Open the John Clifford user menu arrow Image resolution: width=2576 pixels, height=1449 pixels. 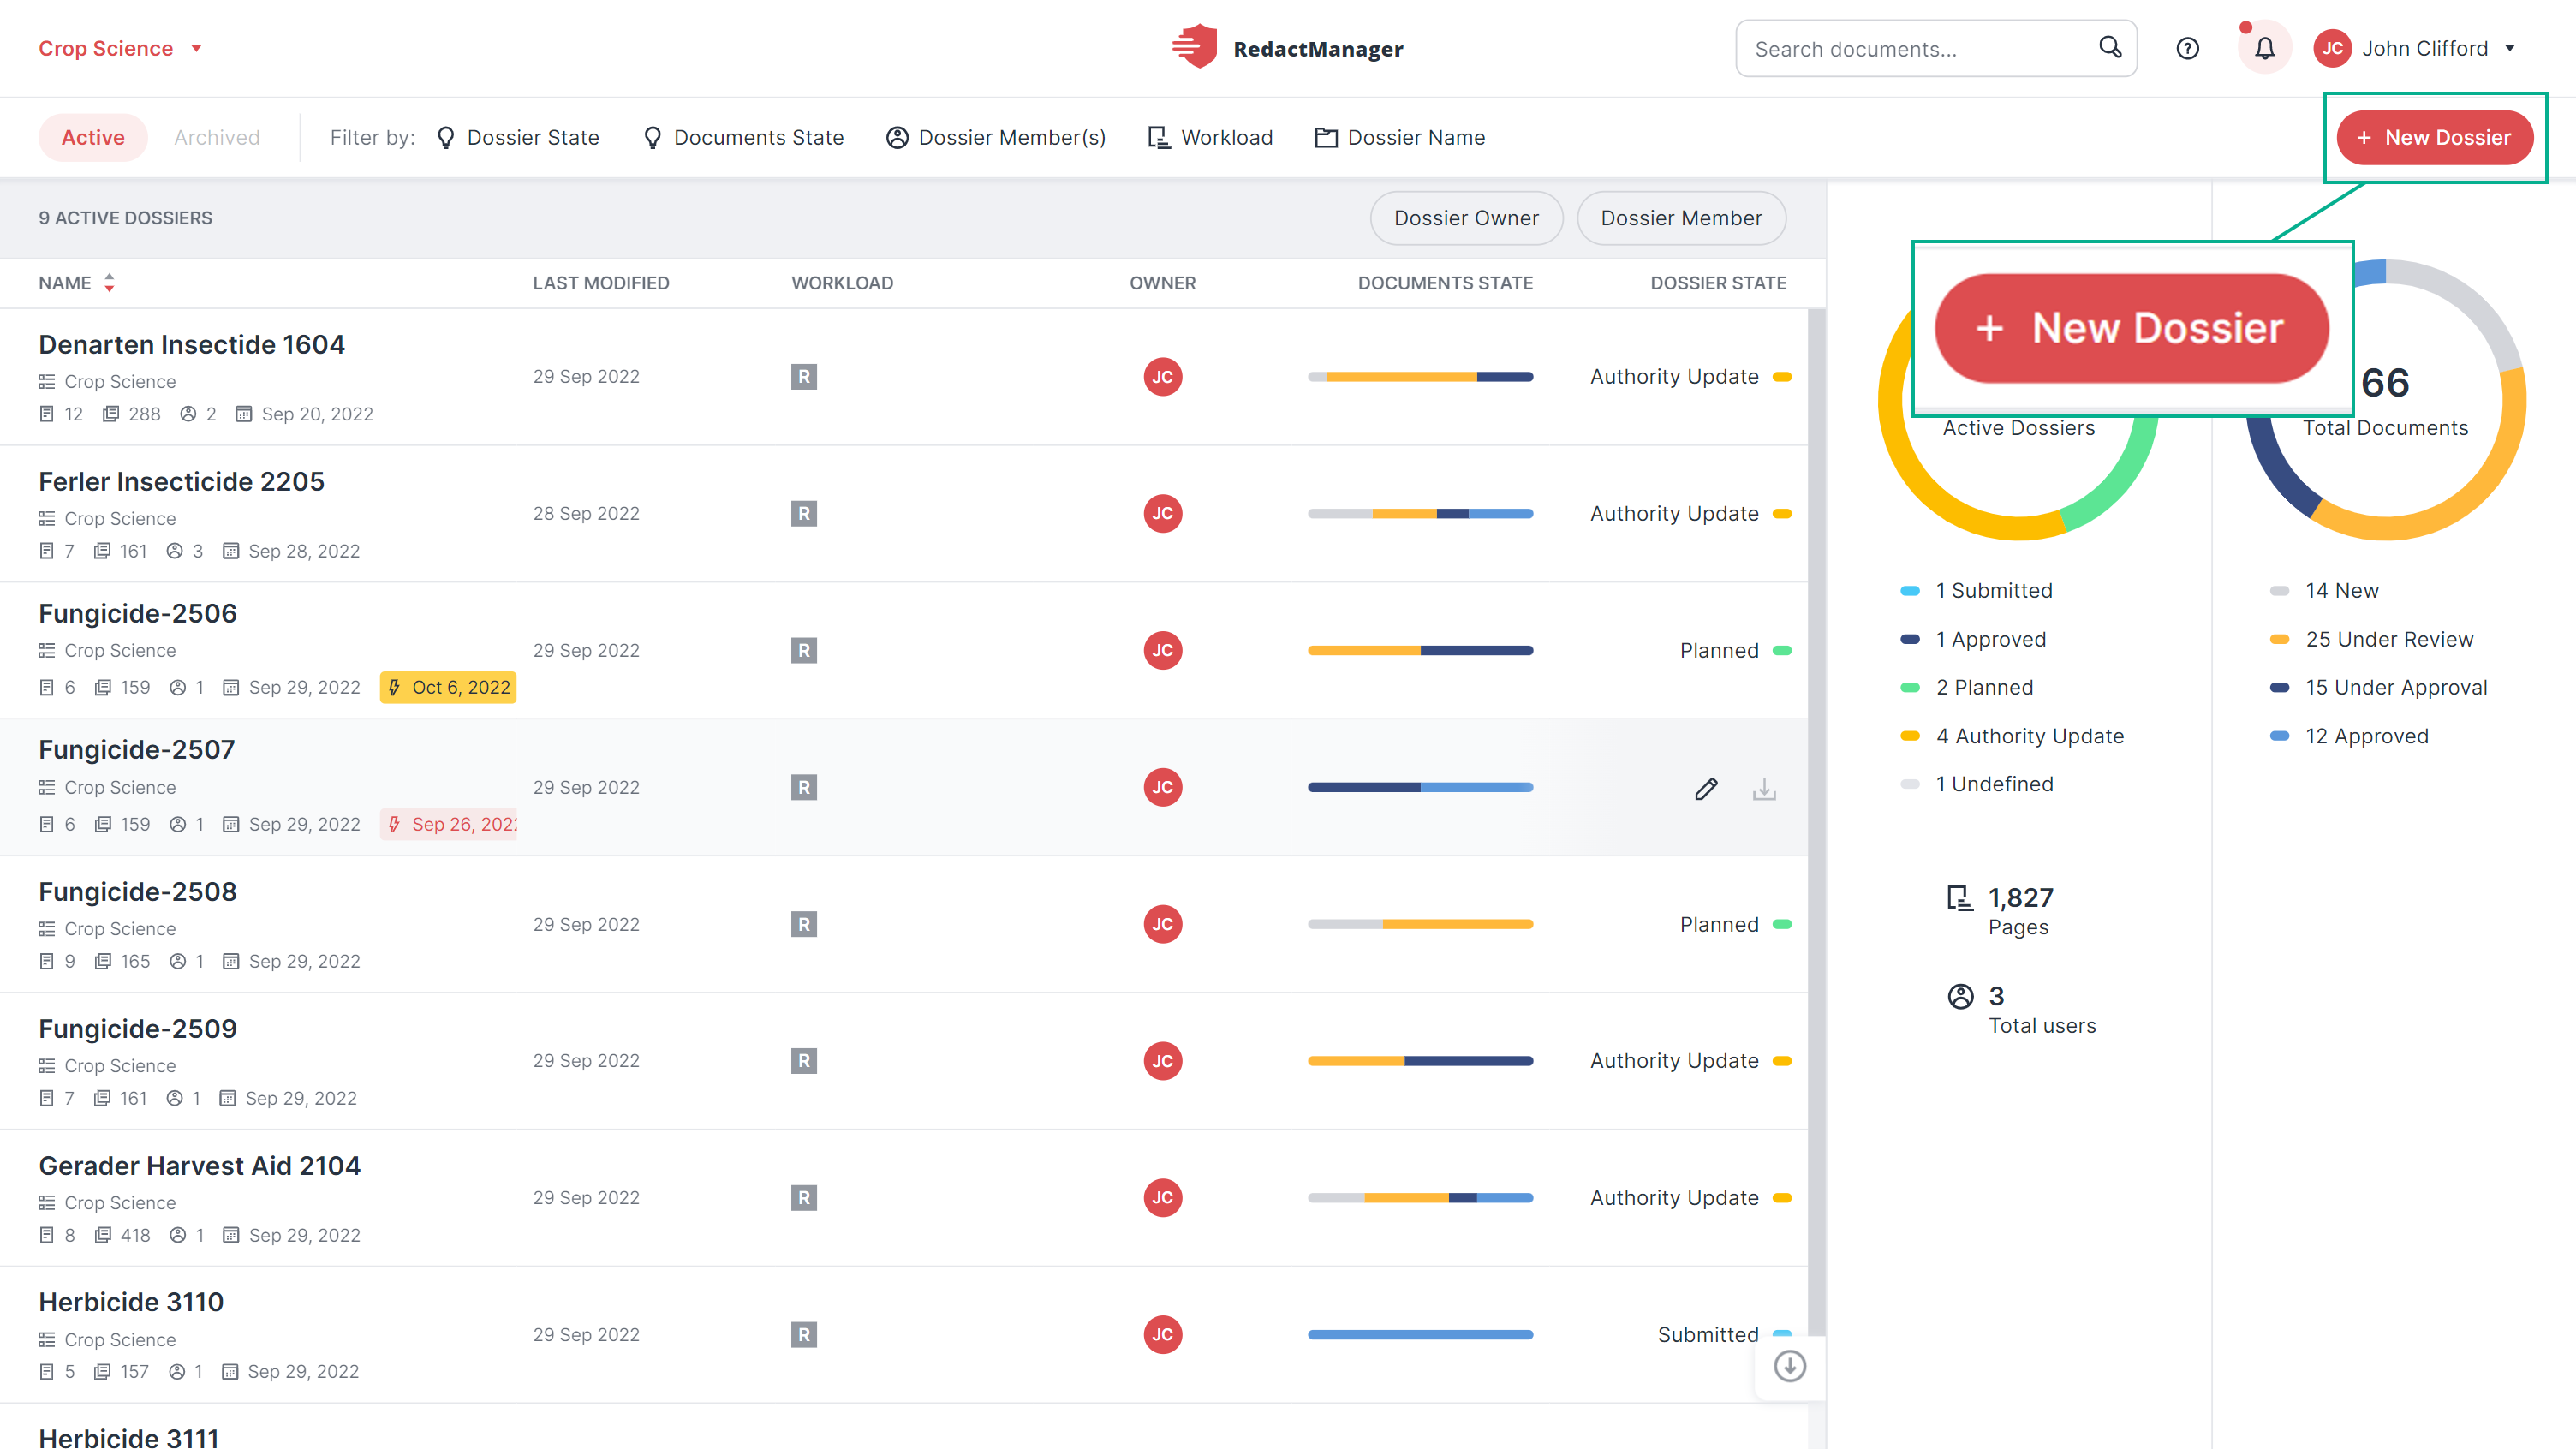click(2509, 48)
